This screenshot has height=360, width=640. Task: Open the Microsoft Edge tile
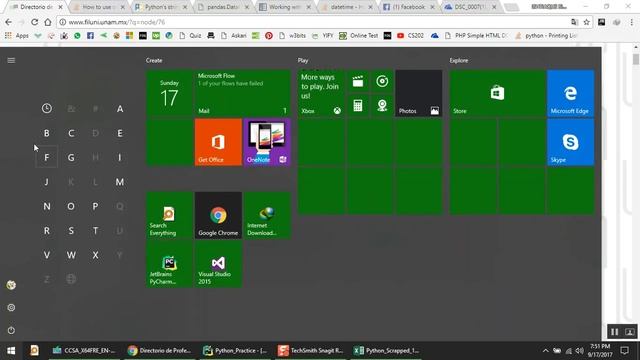(570, 93)
